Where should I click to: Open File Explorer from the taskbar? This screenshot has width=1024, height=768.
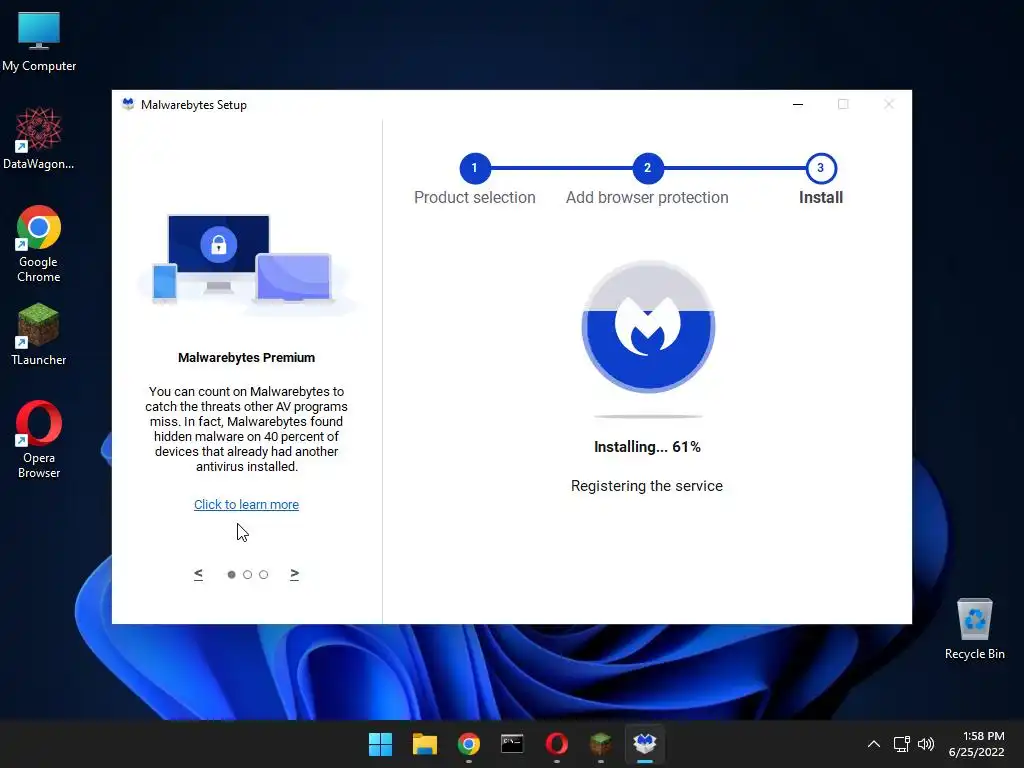(x=424, y=744)
